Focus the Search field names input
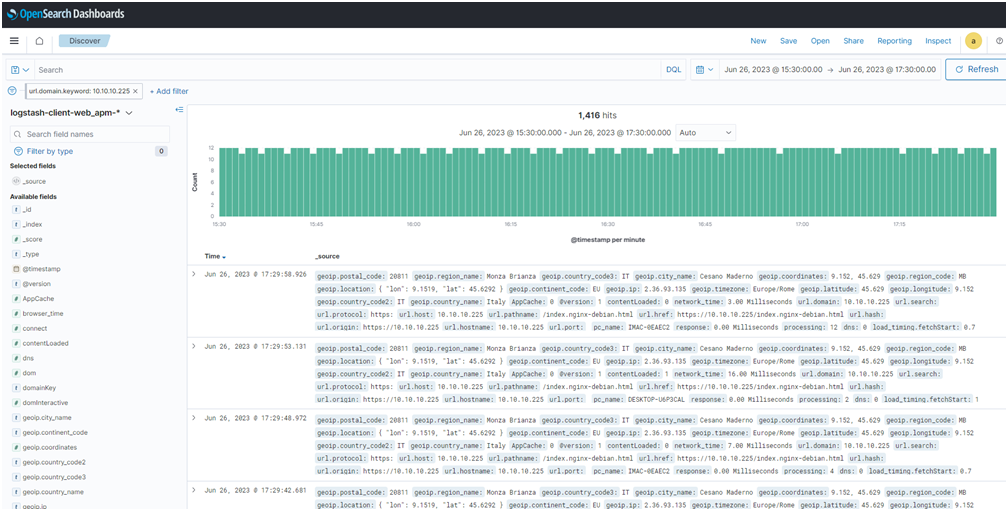The width and height of the screenshot is (1008, 511). click(x=90, y=134)
